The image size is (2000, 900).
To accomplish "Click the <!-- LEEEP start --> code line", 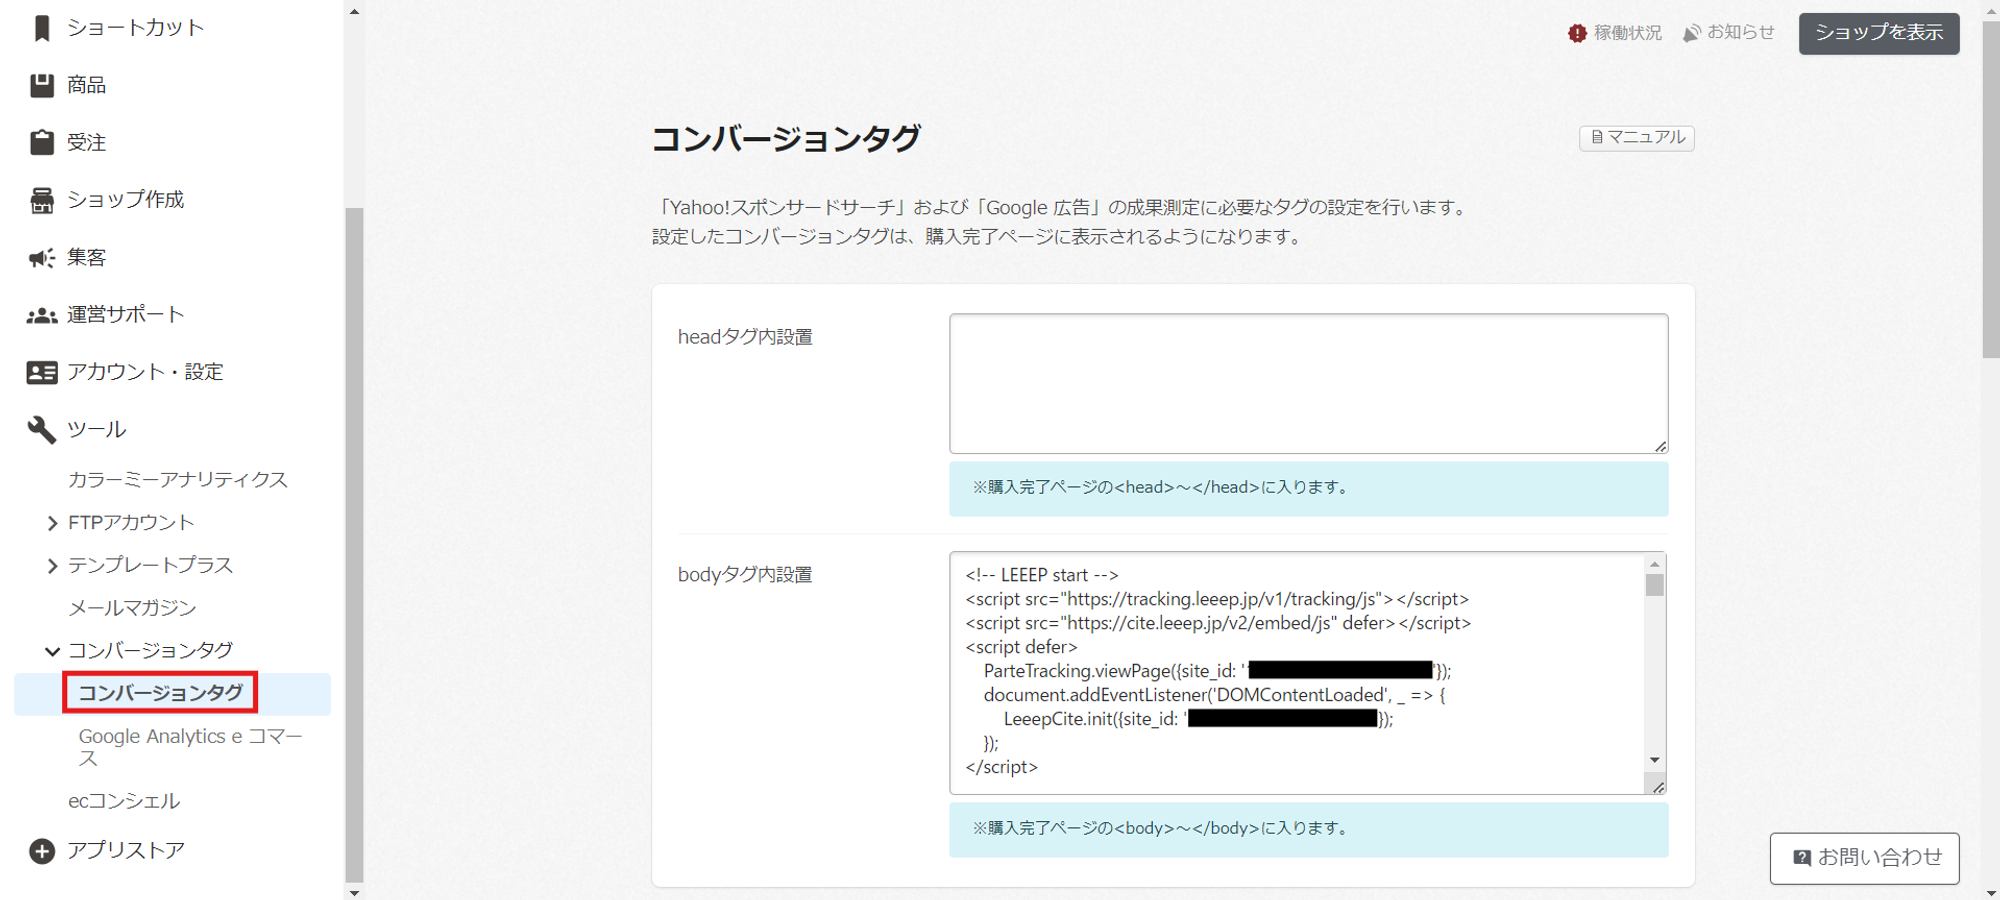I will (1042, 576).
